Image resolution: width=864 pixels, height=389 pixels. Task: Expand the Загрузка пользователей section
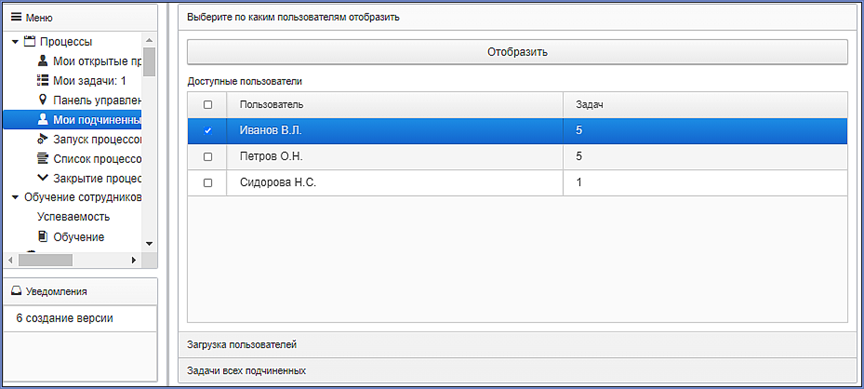(x=516, y=344)
